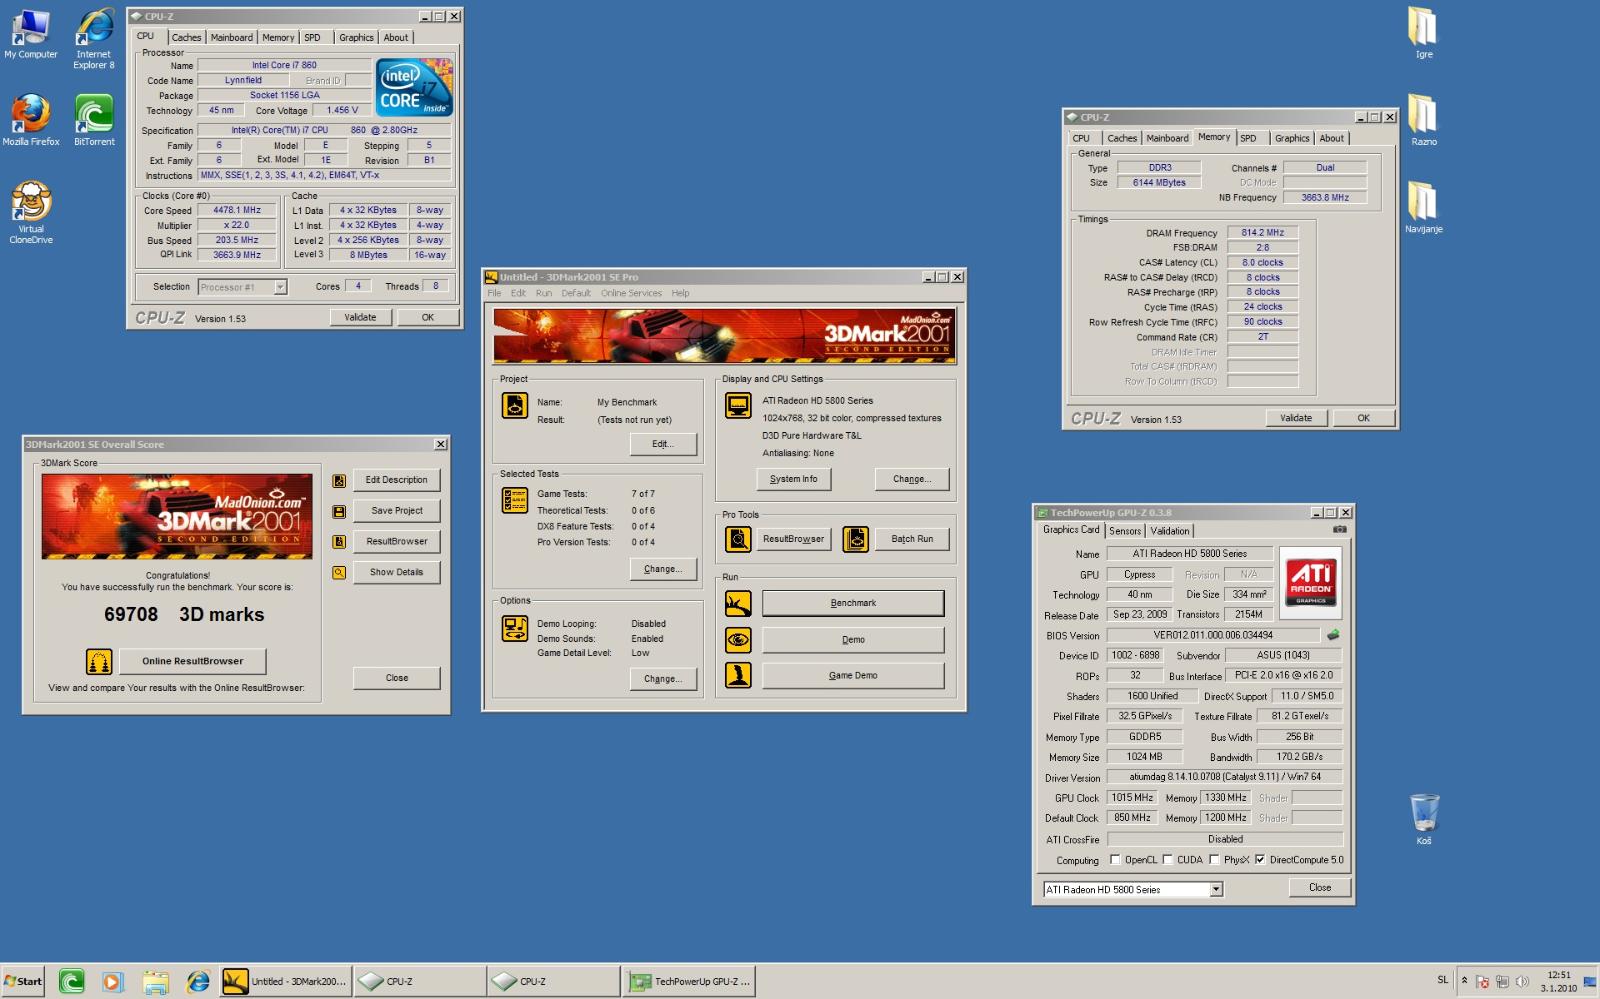The height and width of the screenshot is (999, 1600).
Task: Open Graphics tab in right CPU-Z window
Action: [1291, 139]
